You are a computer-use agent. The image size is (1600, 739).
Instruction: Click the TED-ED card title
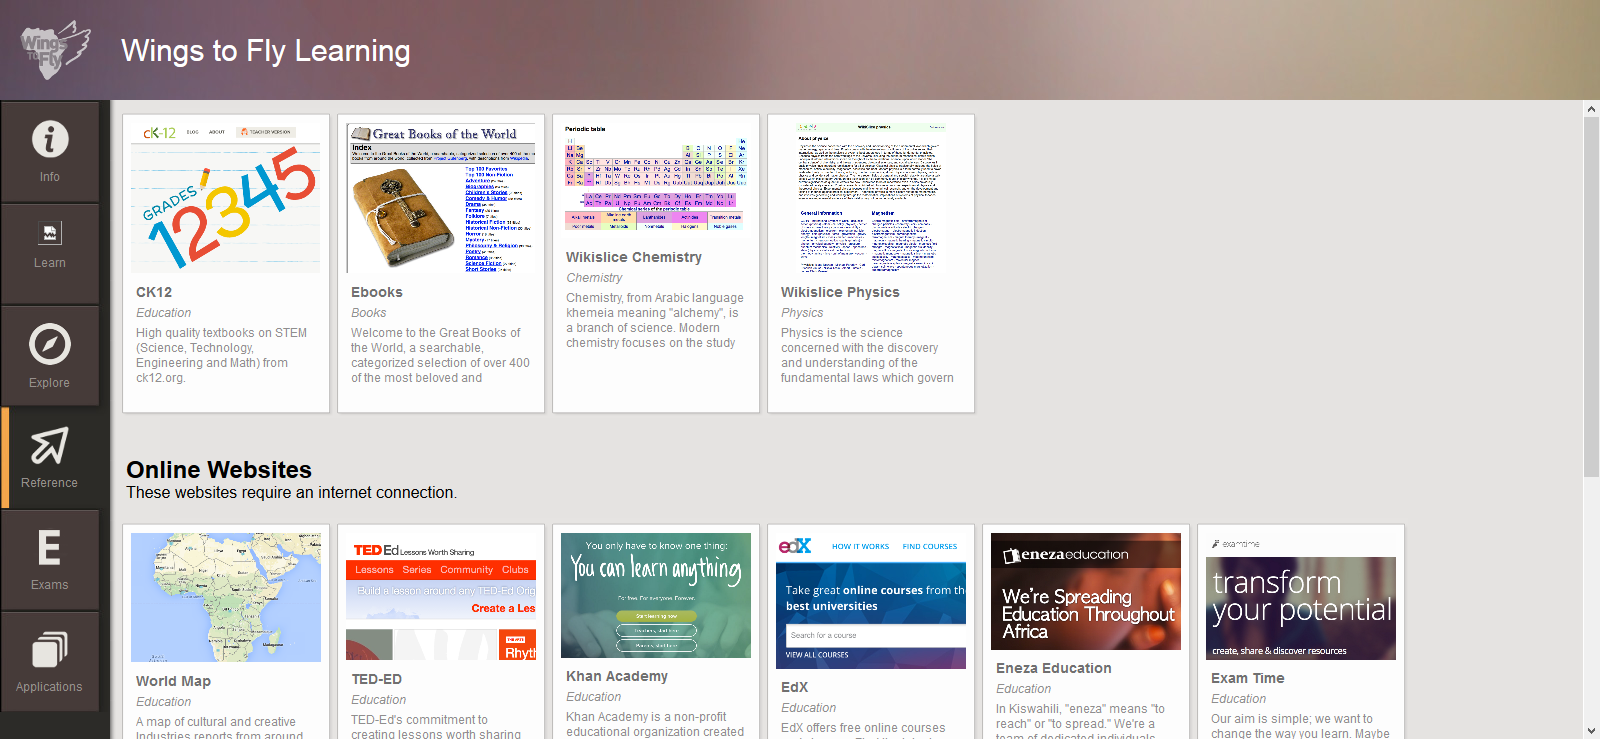coord(376,679)
